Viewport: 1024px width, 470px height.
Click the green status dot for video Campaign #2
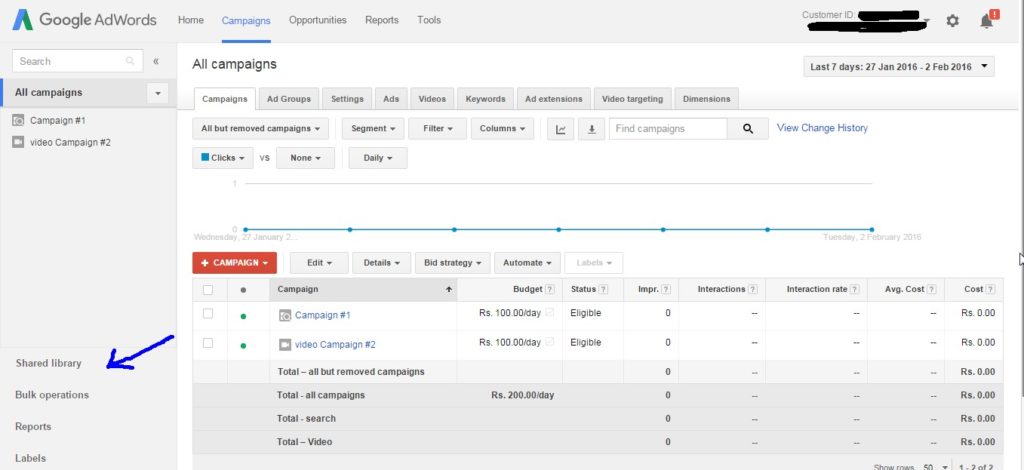244,346
